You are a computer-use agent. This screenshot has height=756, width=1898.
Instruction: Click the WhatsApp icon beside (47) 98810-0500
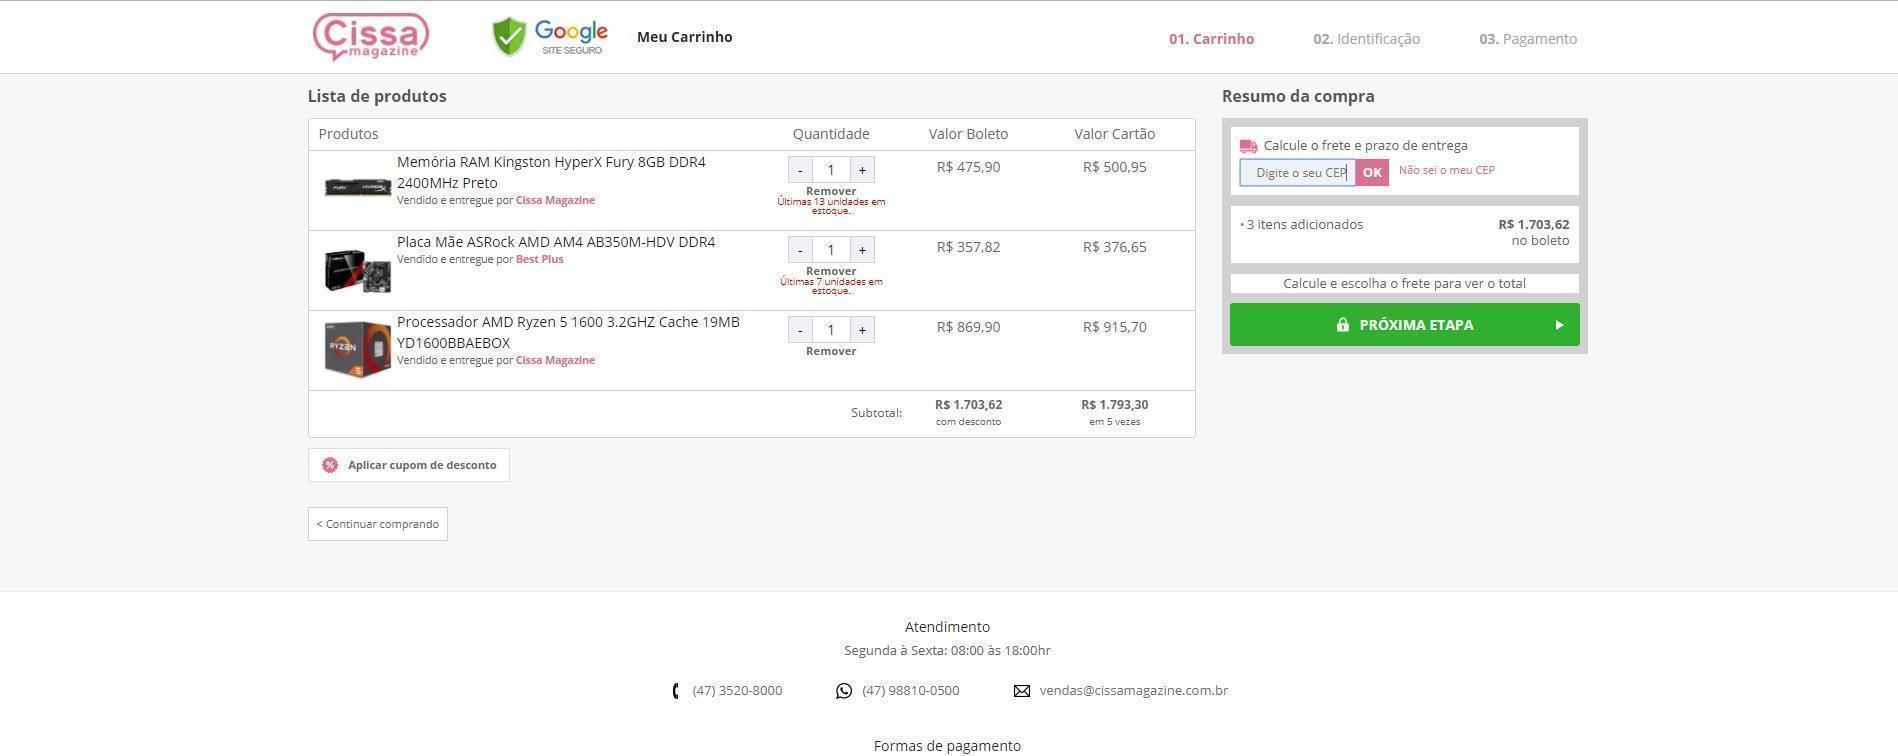tap(844, 691)
